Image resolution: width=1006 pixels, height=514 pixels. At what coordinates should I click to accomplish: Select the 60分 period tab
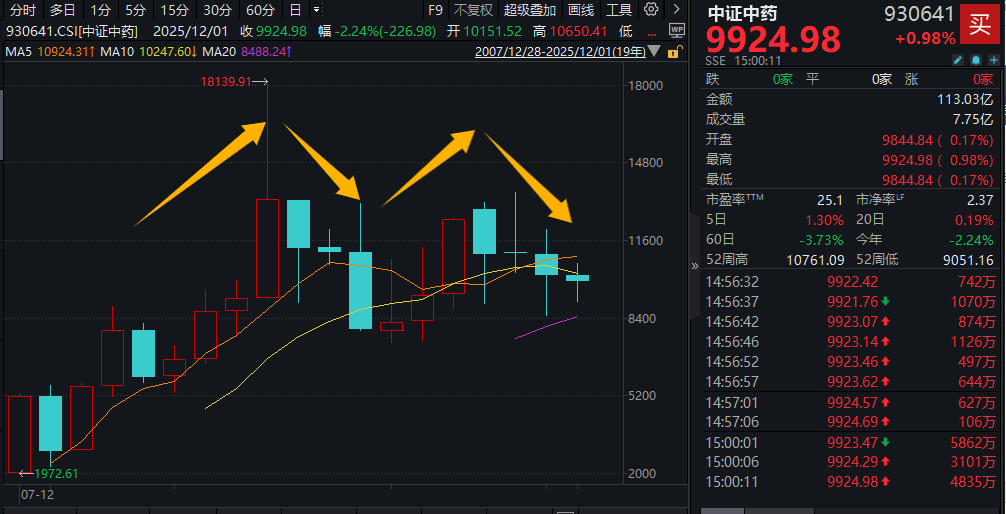click(260, 10)
